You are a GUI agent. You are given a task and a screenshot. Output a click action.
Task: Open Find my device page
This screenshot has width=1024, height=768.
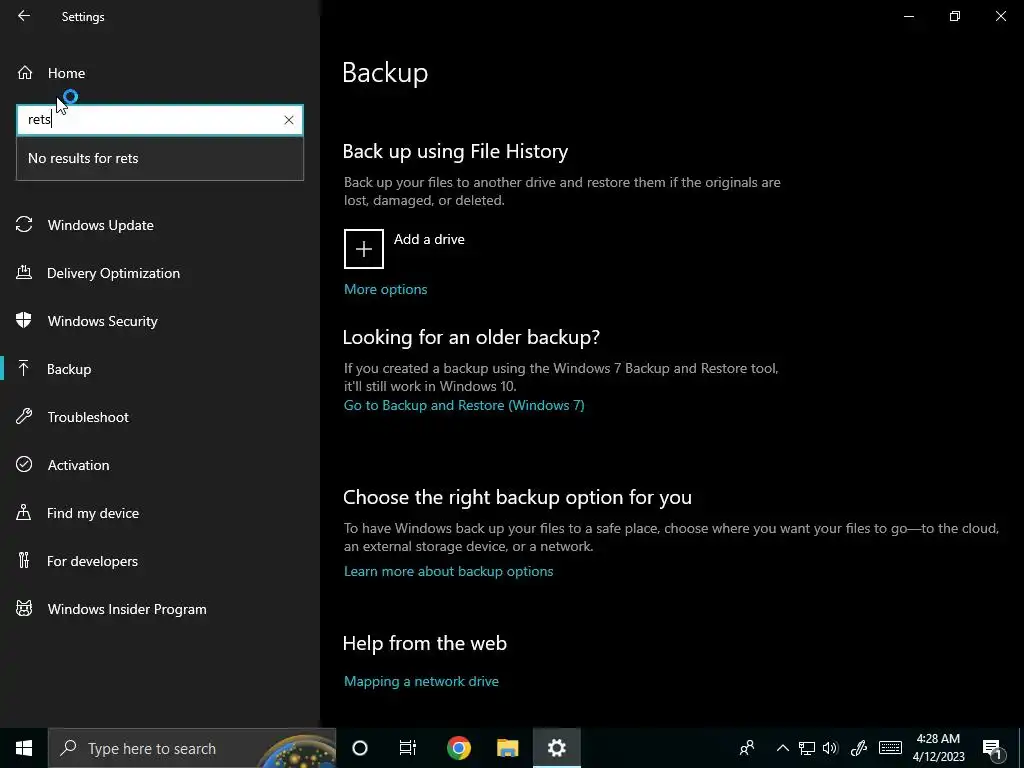pos(160,513)
